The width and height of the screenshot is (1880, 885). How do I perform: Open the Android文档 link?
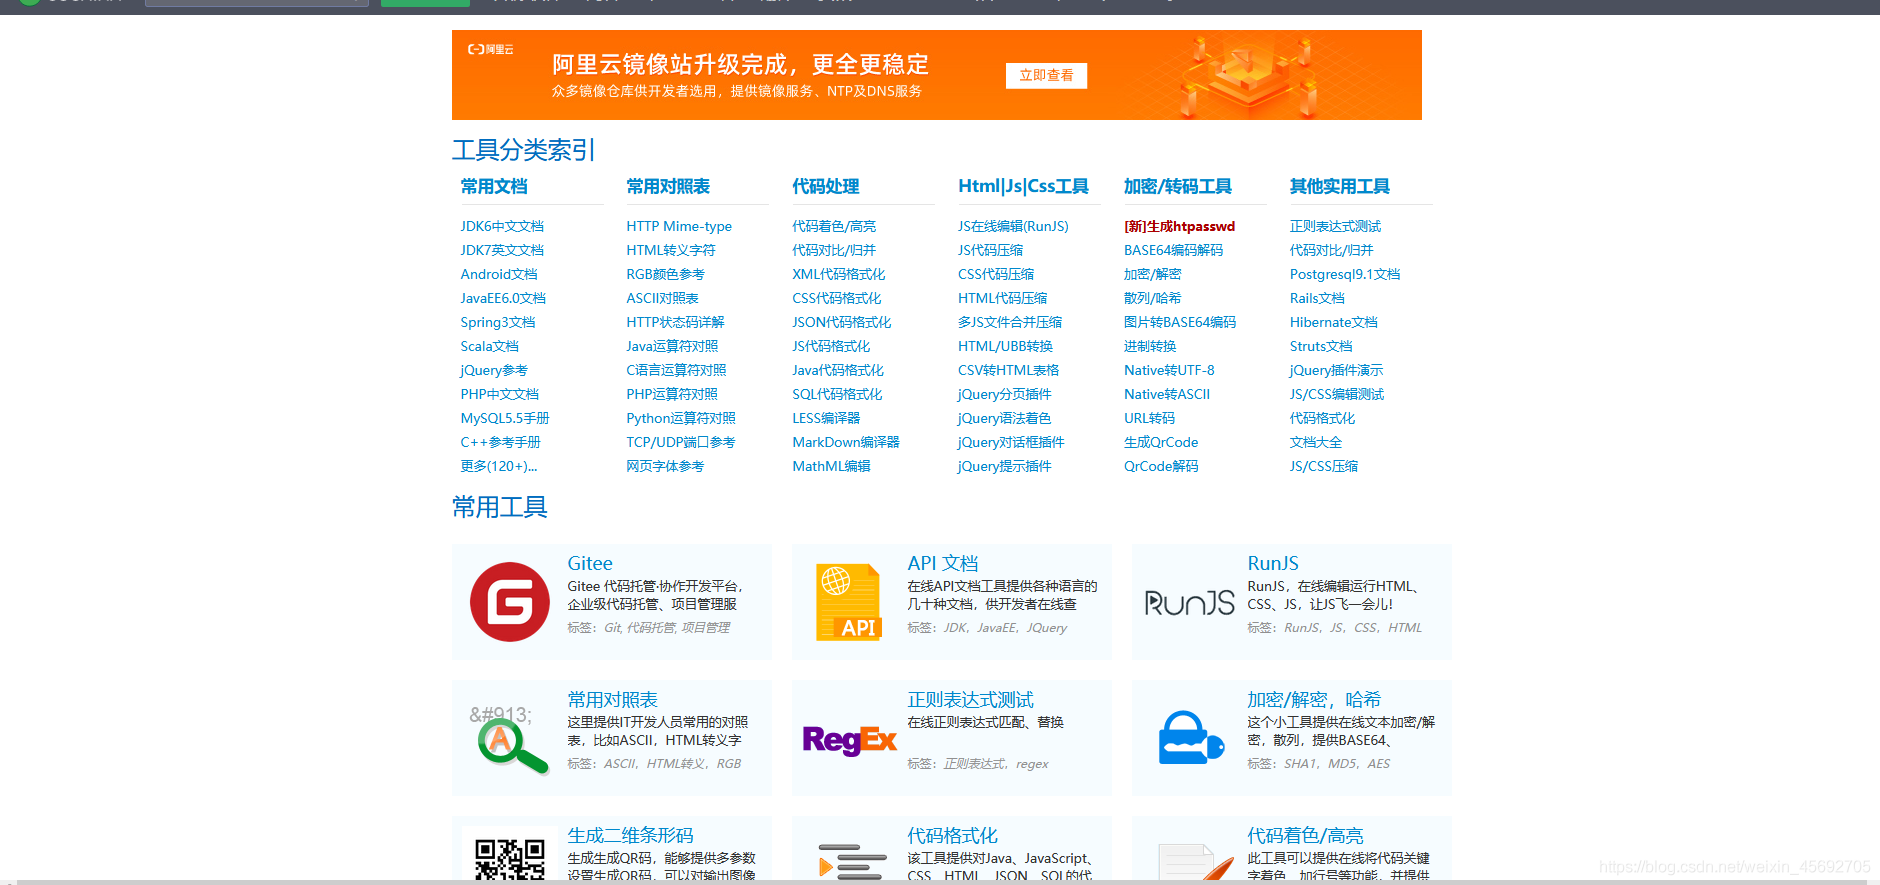499,274
